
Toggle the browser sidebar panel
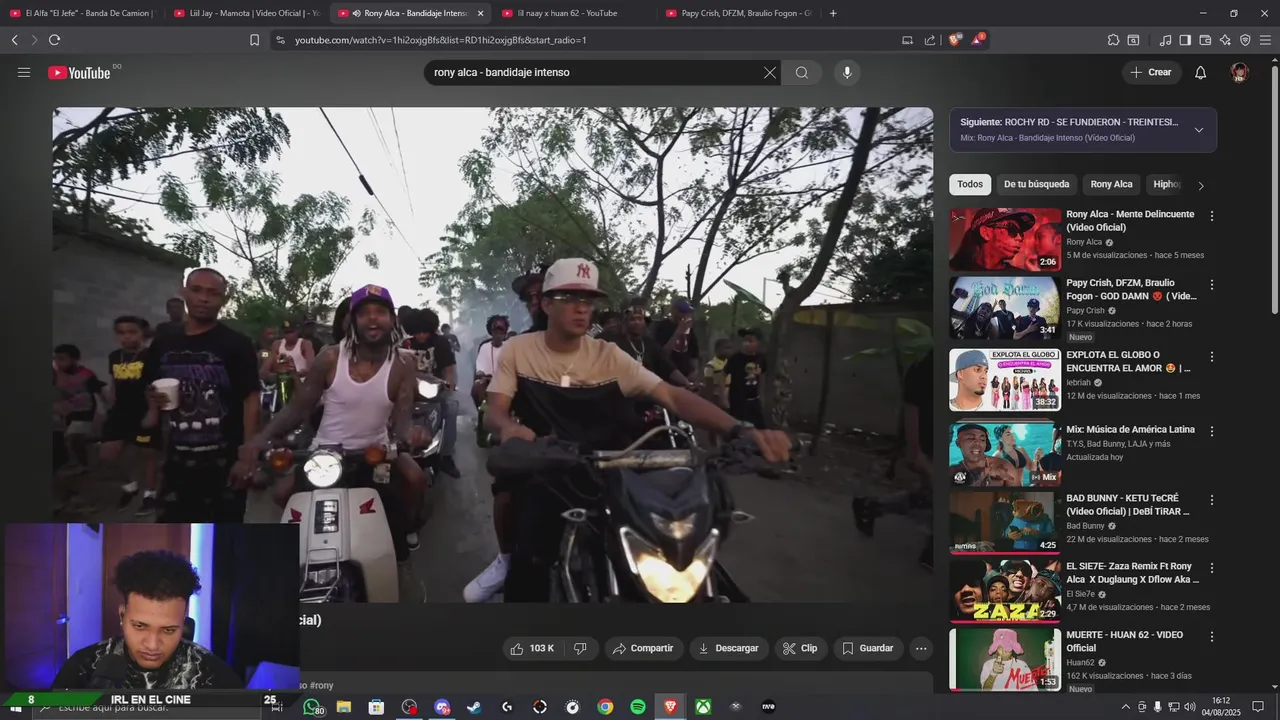[x=1185, y=40]
